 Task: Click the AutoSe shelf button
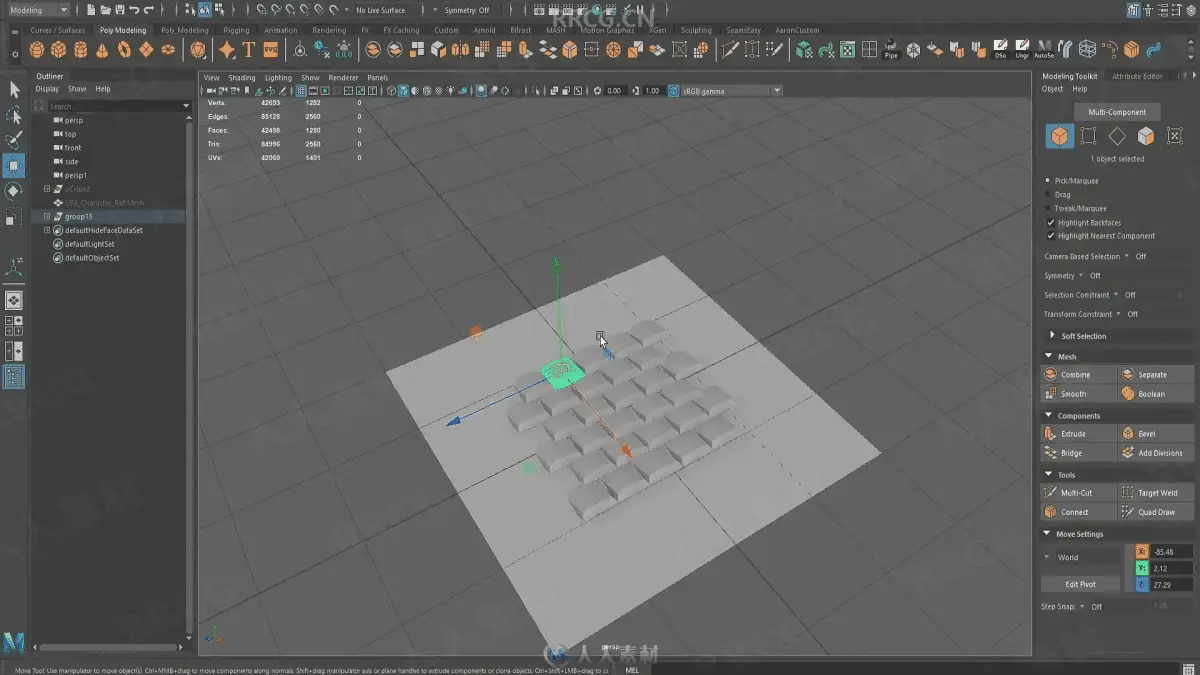tap(1044, 50)
